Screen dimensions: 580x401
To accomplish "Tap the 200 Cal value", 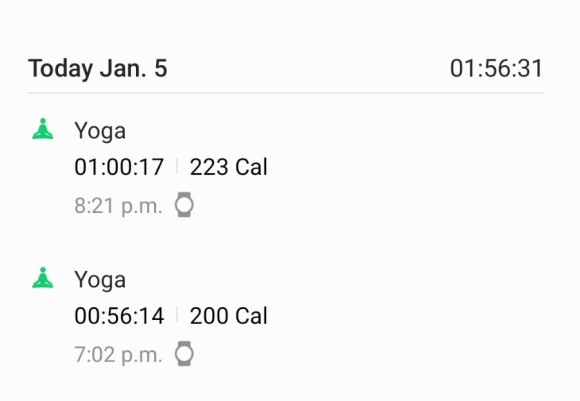I will 229,316.
